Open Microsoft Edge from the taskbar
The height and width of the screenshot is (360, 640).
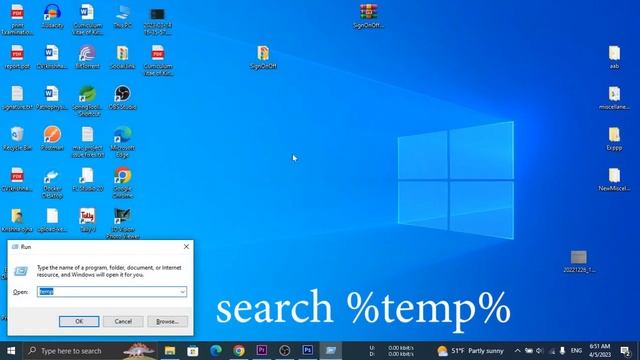216,350
